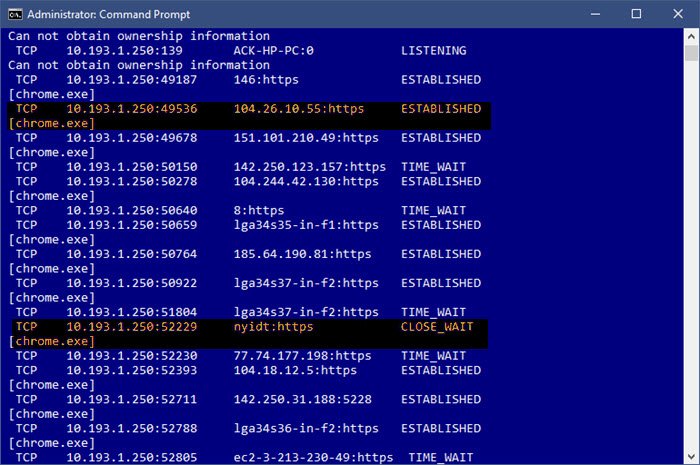This screenshot has width=700, height=465.
Task: Click the address 104.18.12.5:https
Action: (295, 370)
